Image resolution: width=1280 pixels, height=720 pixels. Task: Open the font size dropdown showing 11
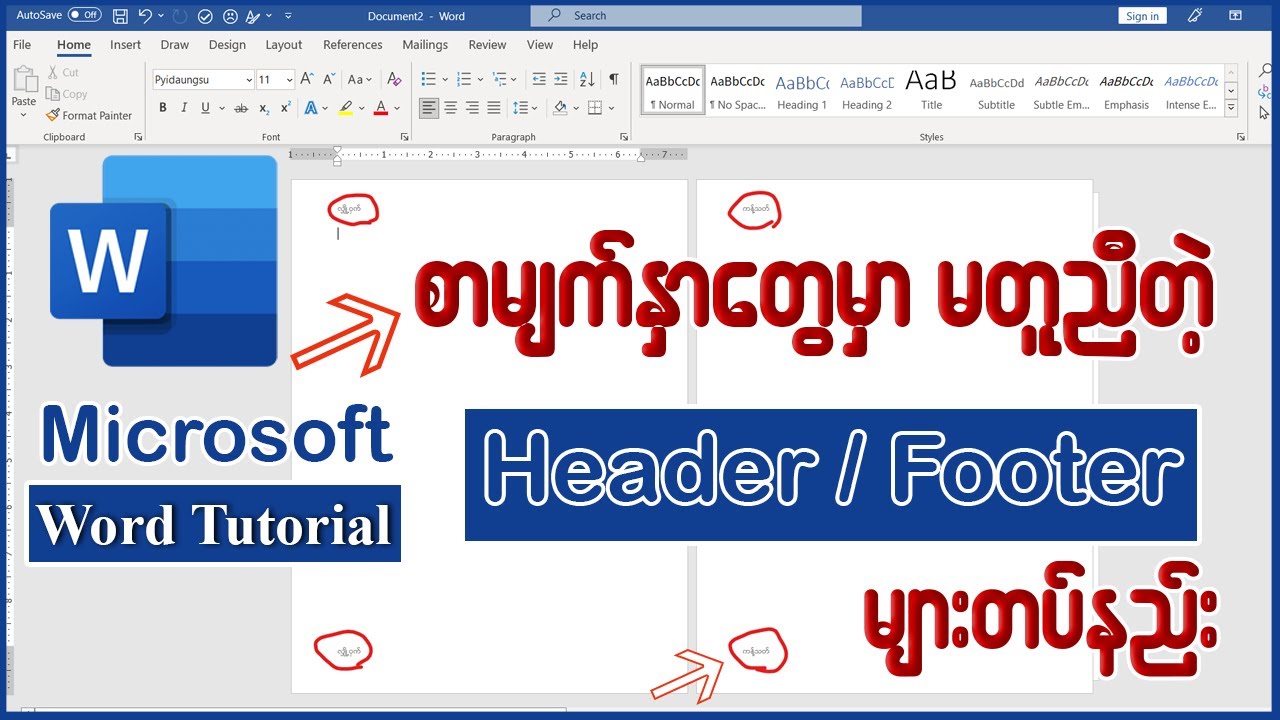click(290, 80)
